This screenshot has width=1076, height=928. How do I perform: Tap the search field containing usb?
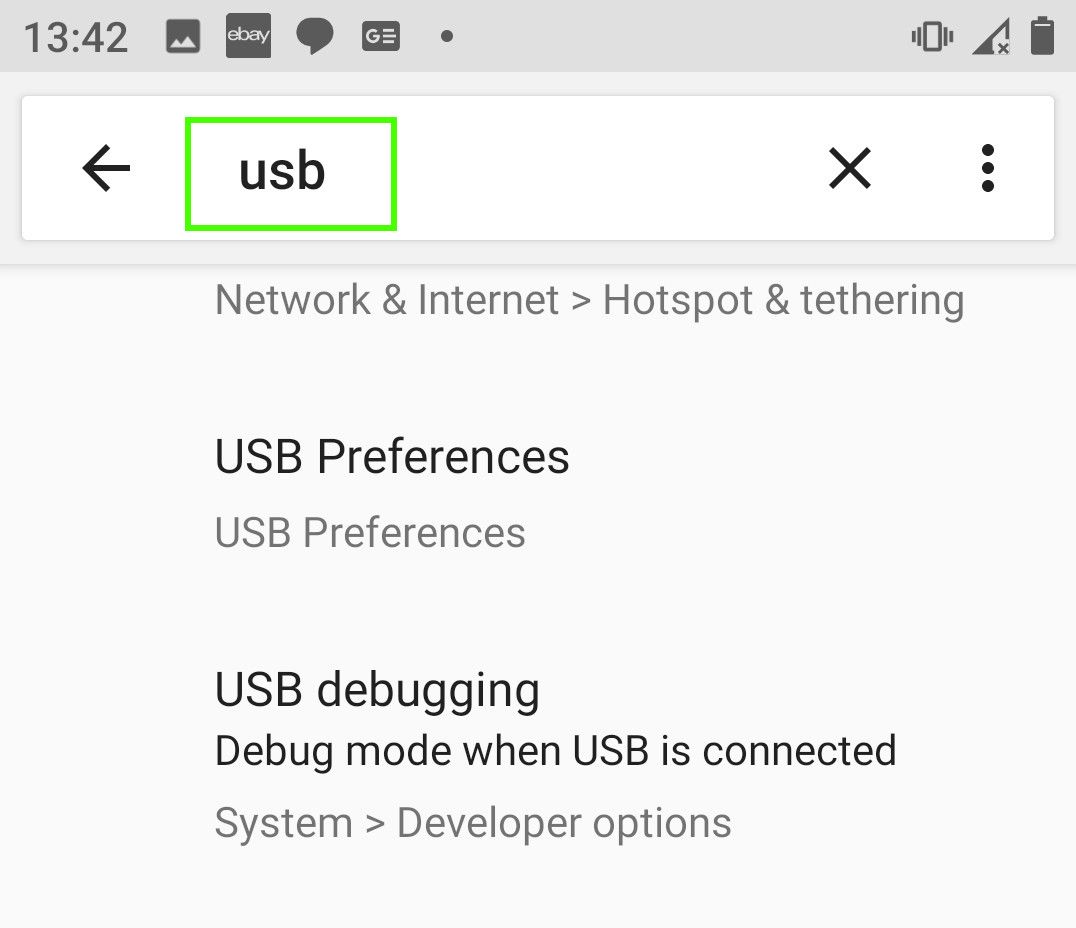tap(290, 170)
